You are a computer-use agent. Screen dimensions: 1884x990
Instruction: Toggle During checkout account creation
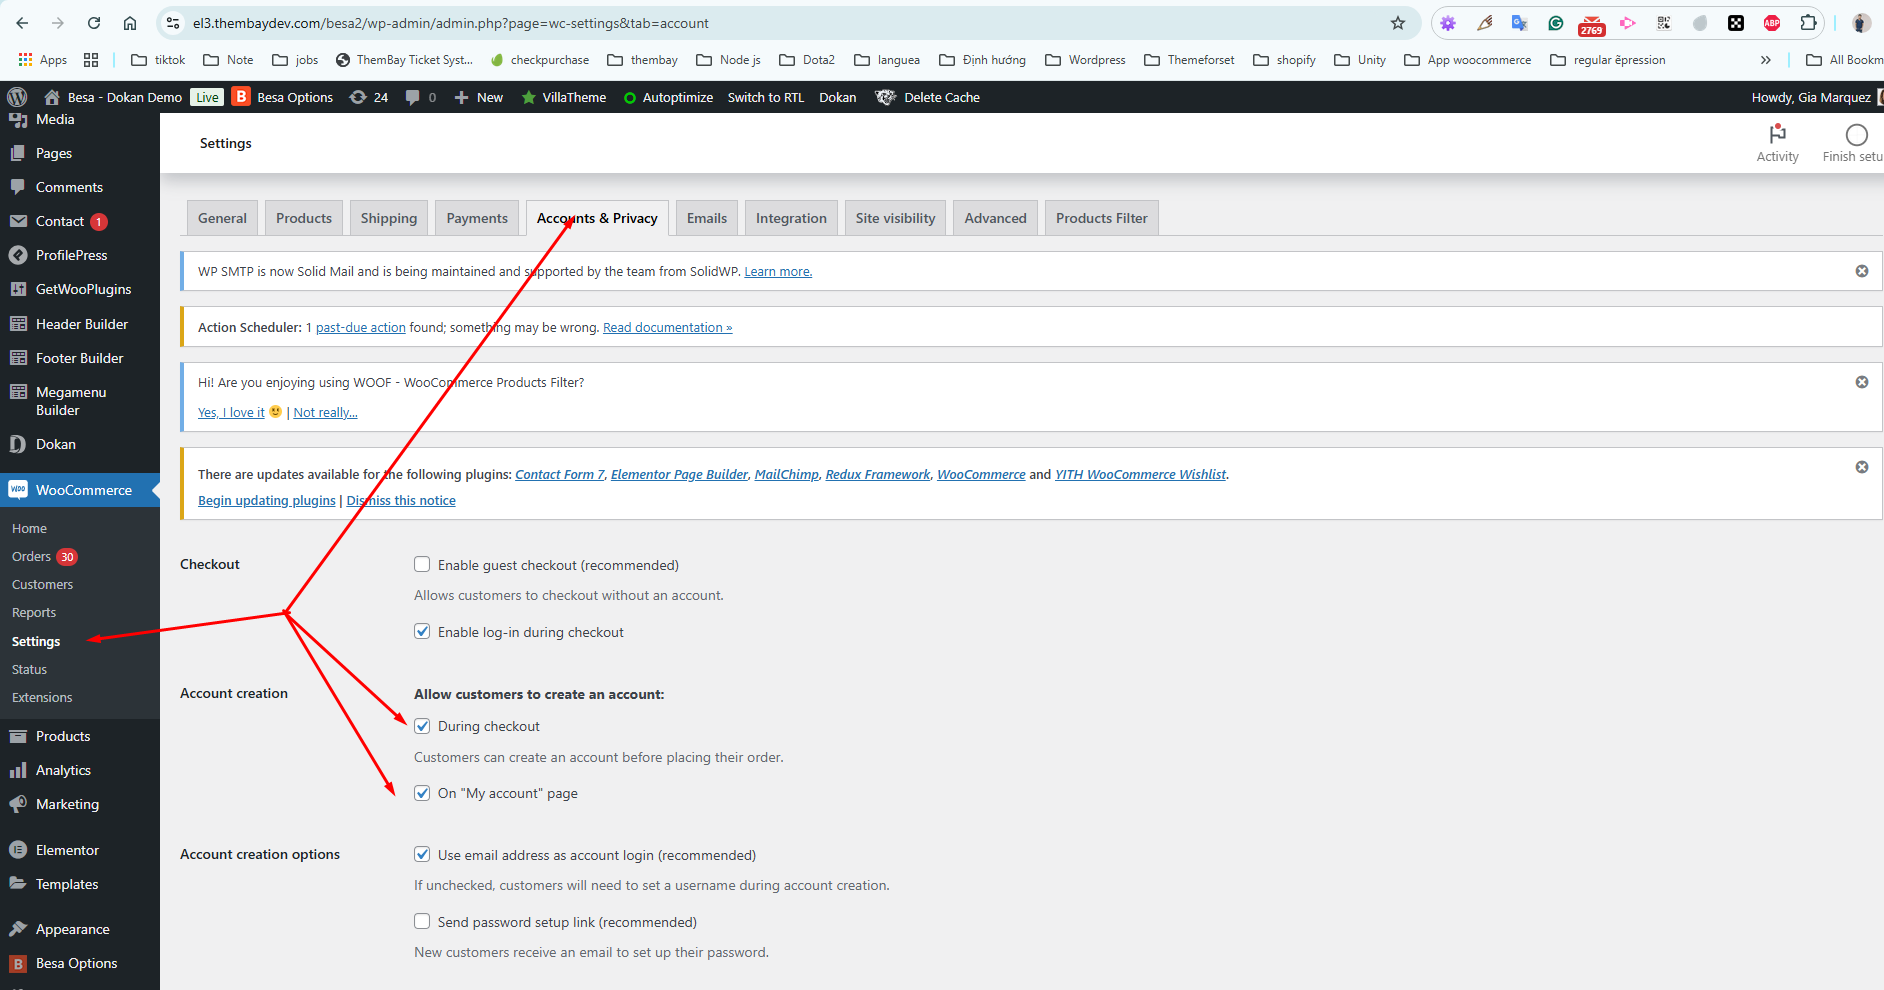click(422, 725)
